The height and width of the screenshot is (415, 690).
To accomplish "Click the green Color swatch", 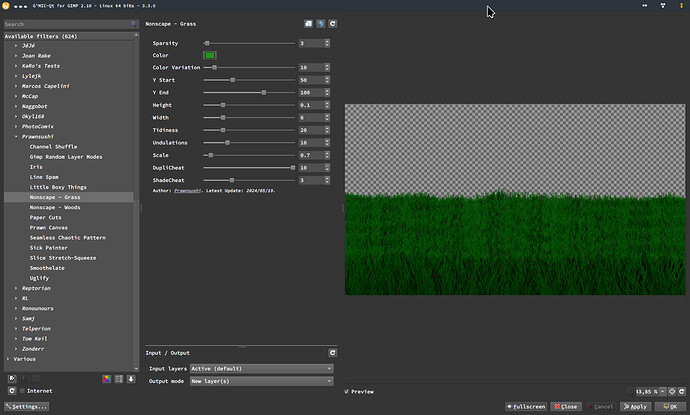I will 210,55.
